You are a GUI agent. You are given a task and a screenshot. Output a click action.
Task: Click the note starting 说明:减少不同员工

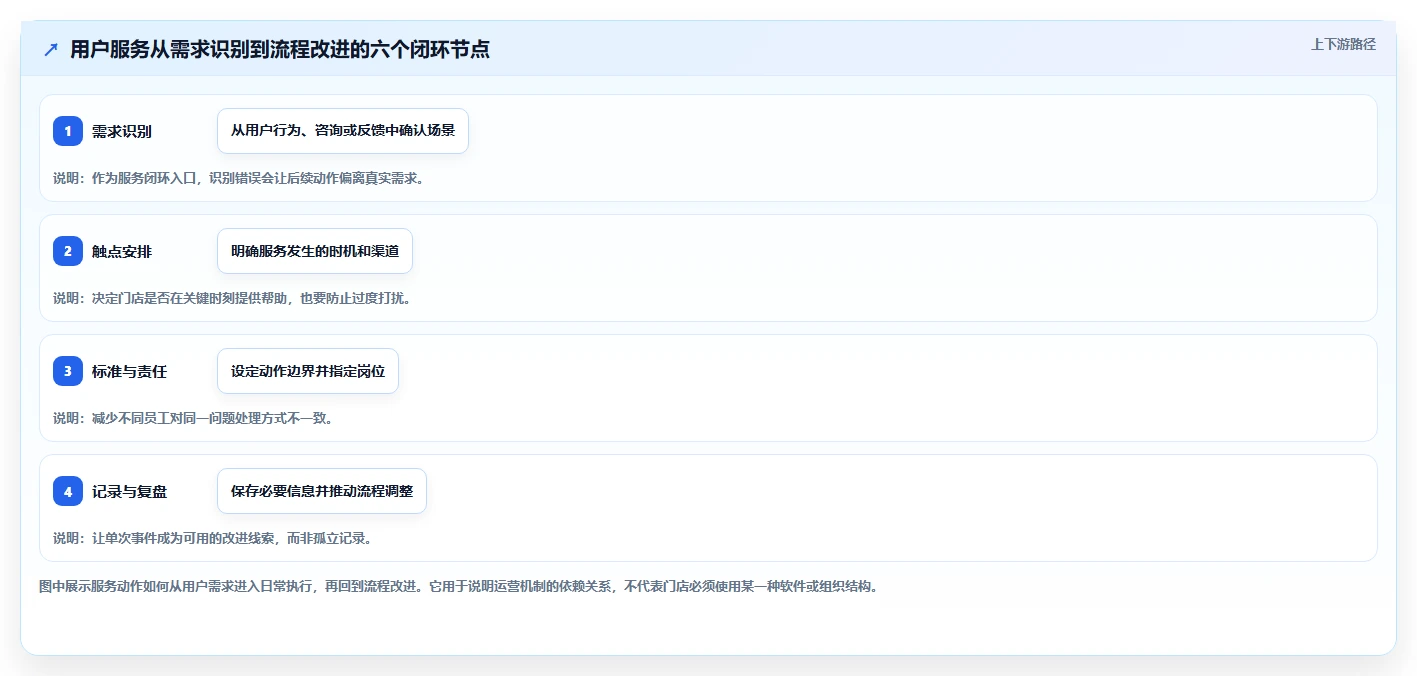coord(193,418)
